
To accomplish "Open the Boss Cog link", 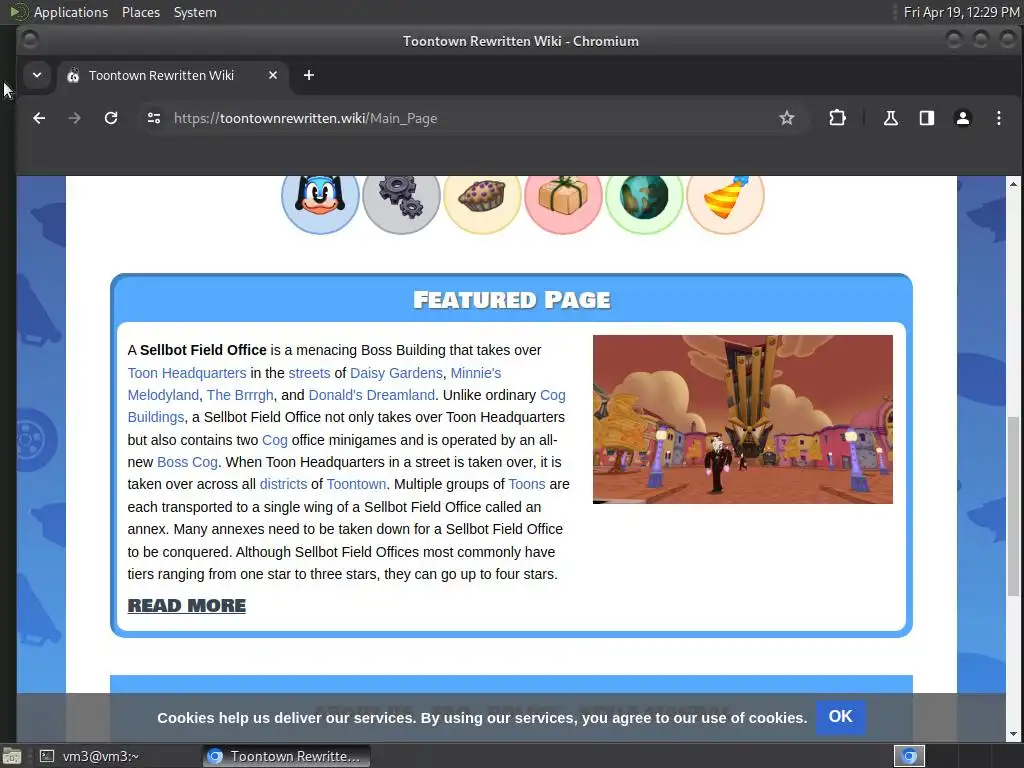I will (x=187, y=462).
